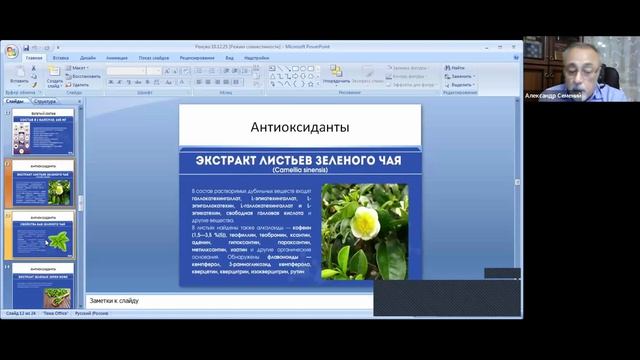Toggle strikethrough formatting (abc)
The height and width of the screenshot is (360, 640).
tap(138, 82)
